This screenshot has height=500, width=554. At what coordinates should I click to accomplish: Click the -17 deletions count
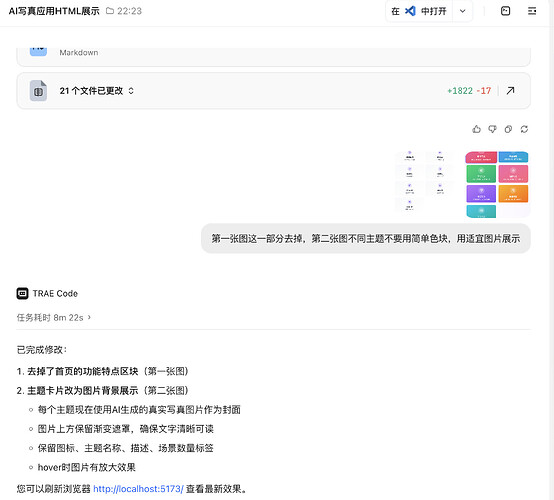484,91
